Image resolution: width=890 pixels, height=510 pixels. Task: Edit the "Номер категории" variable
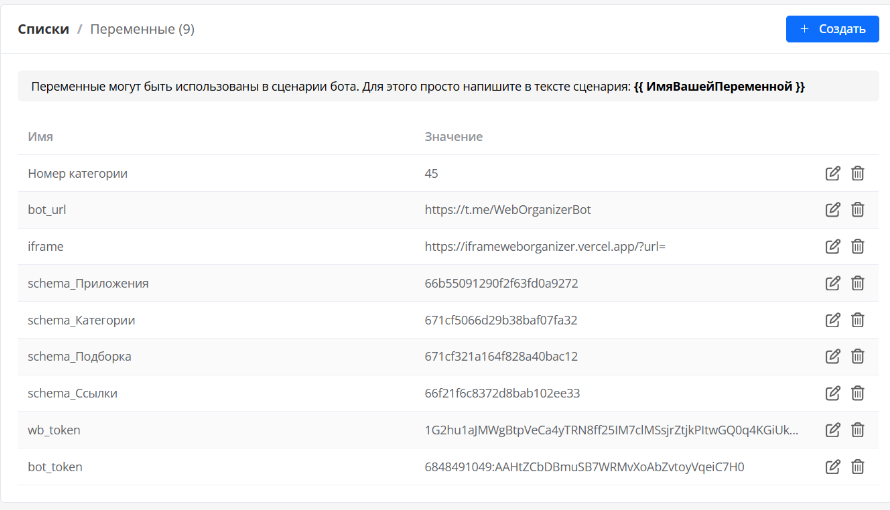click(832, 173)
